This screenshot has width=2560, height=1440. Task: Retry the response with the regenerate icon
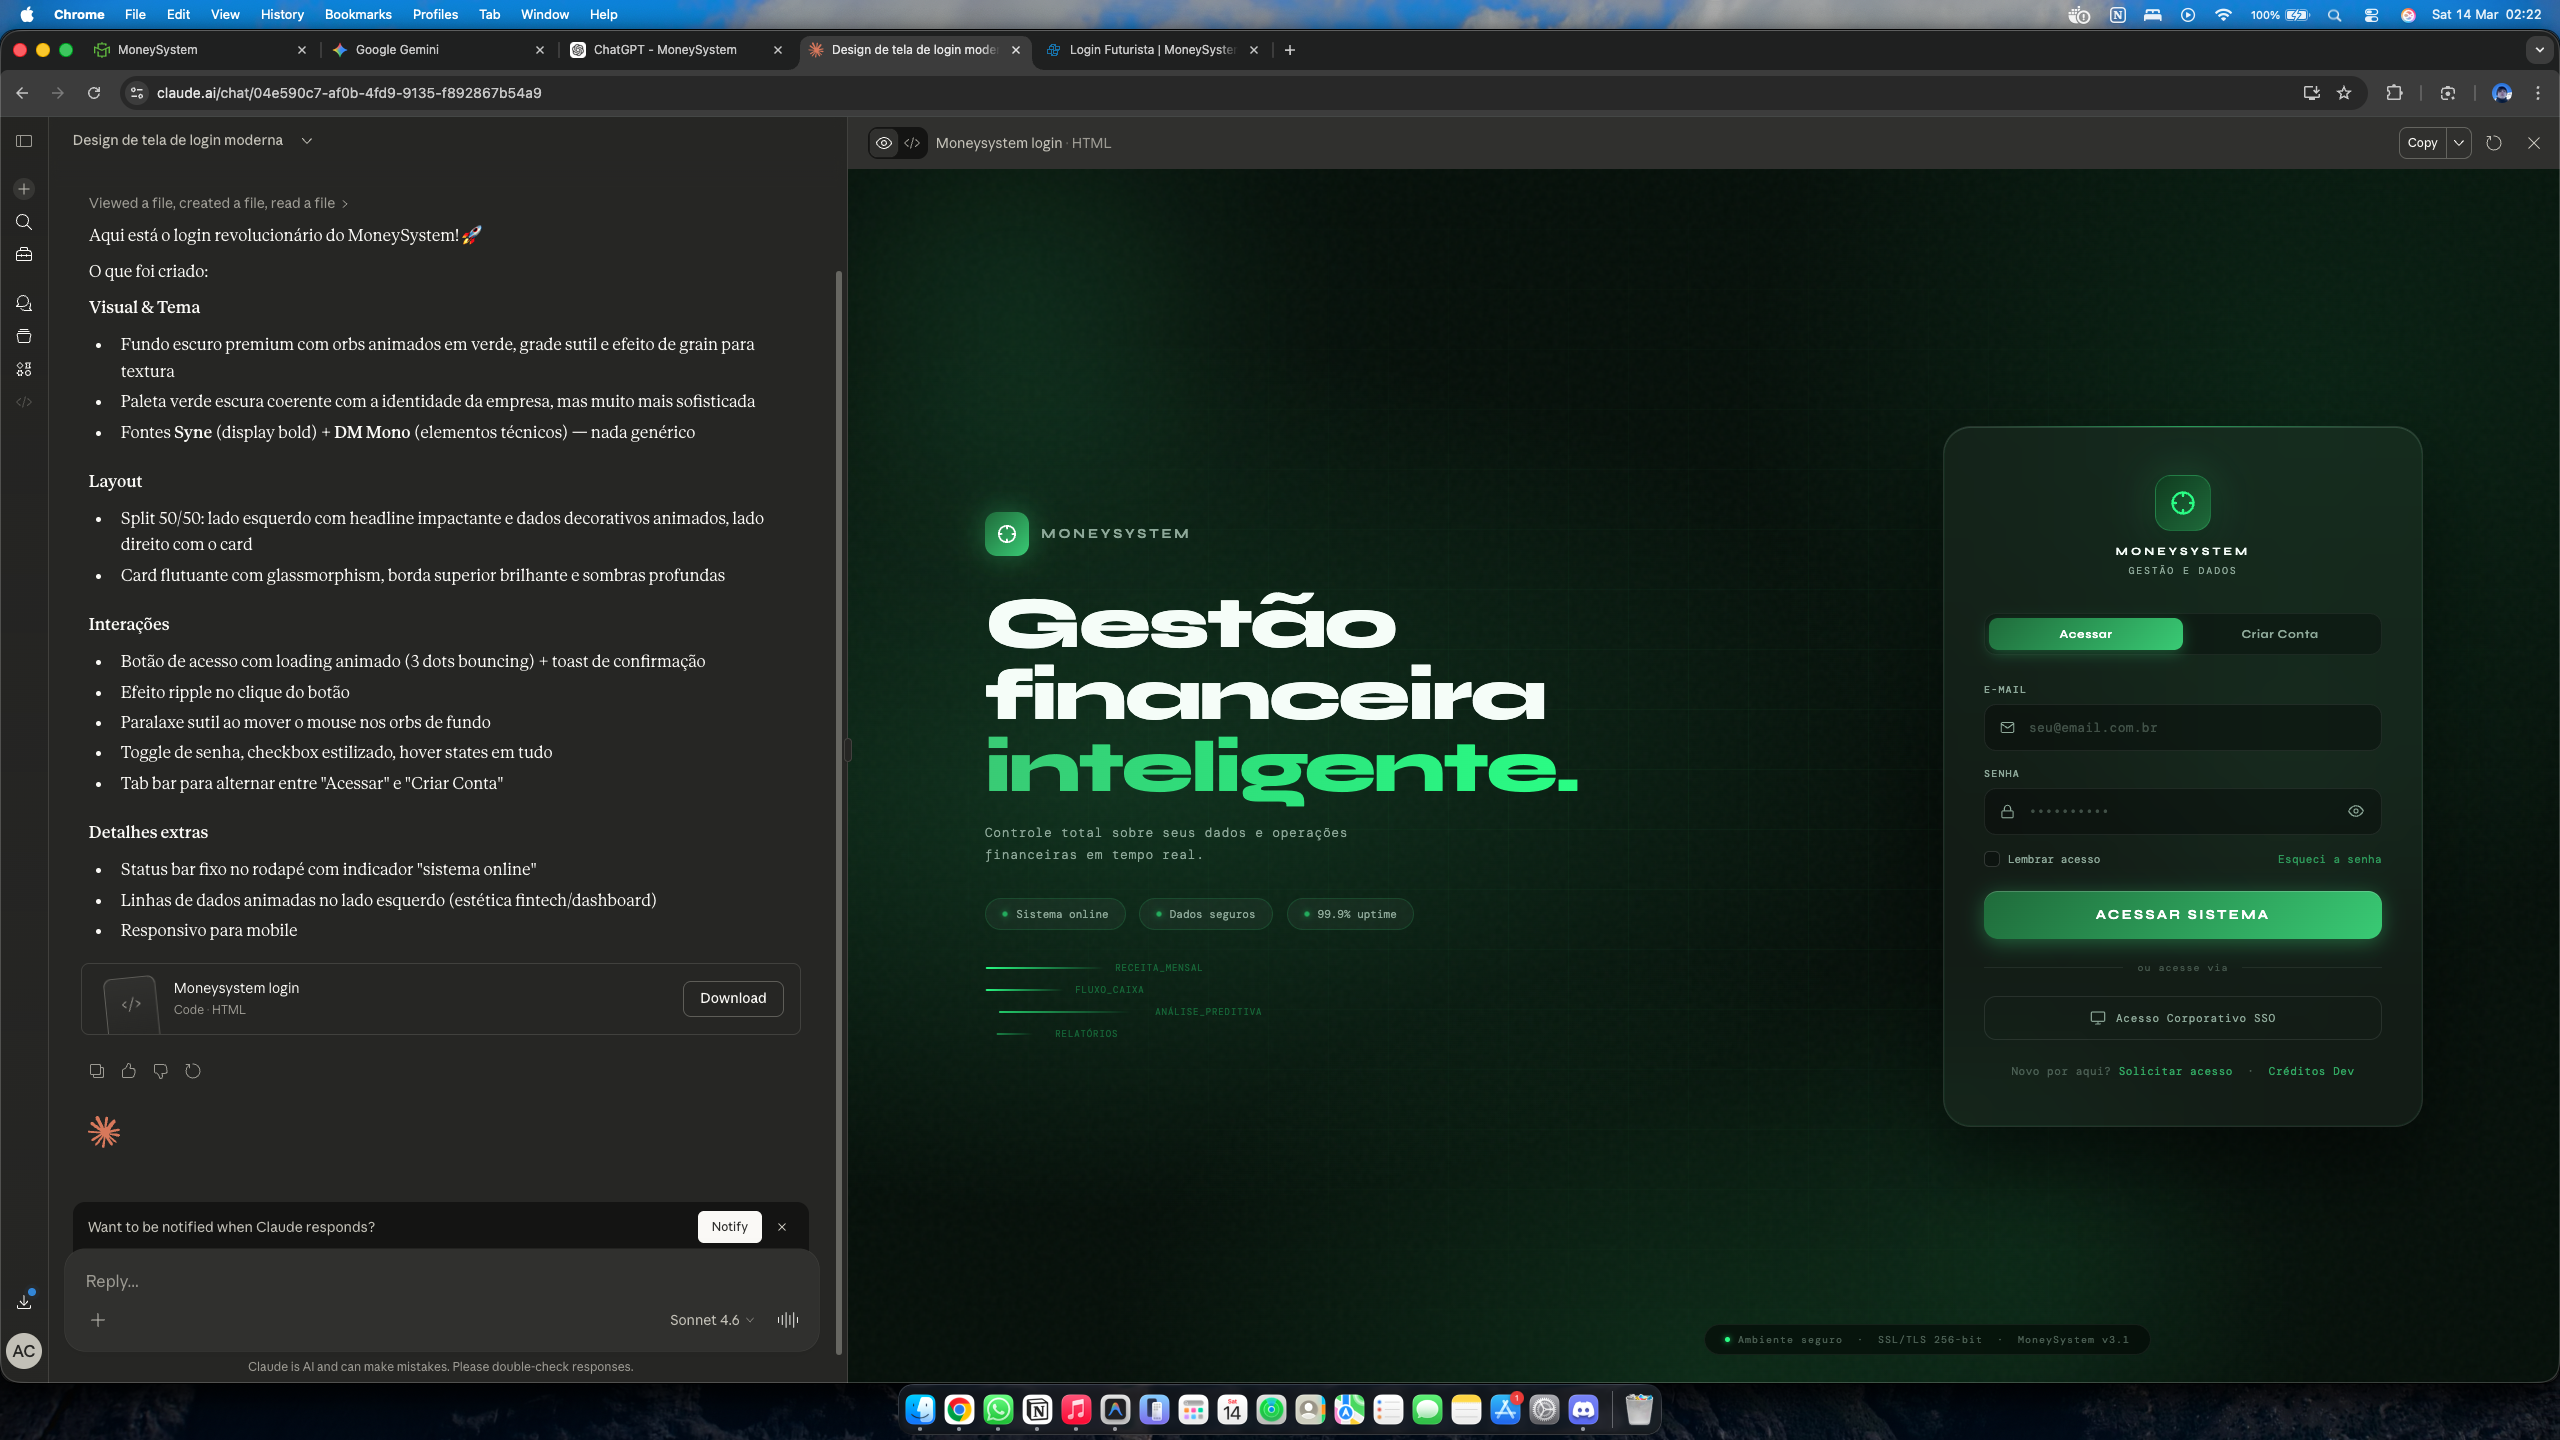tap(192, 1070)
